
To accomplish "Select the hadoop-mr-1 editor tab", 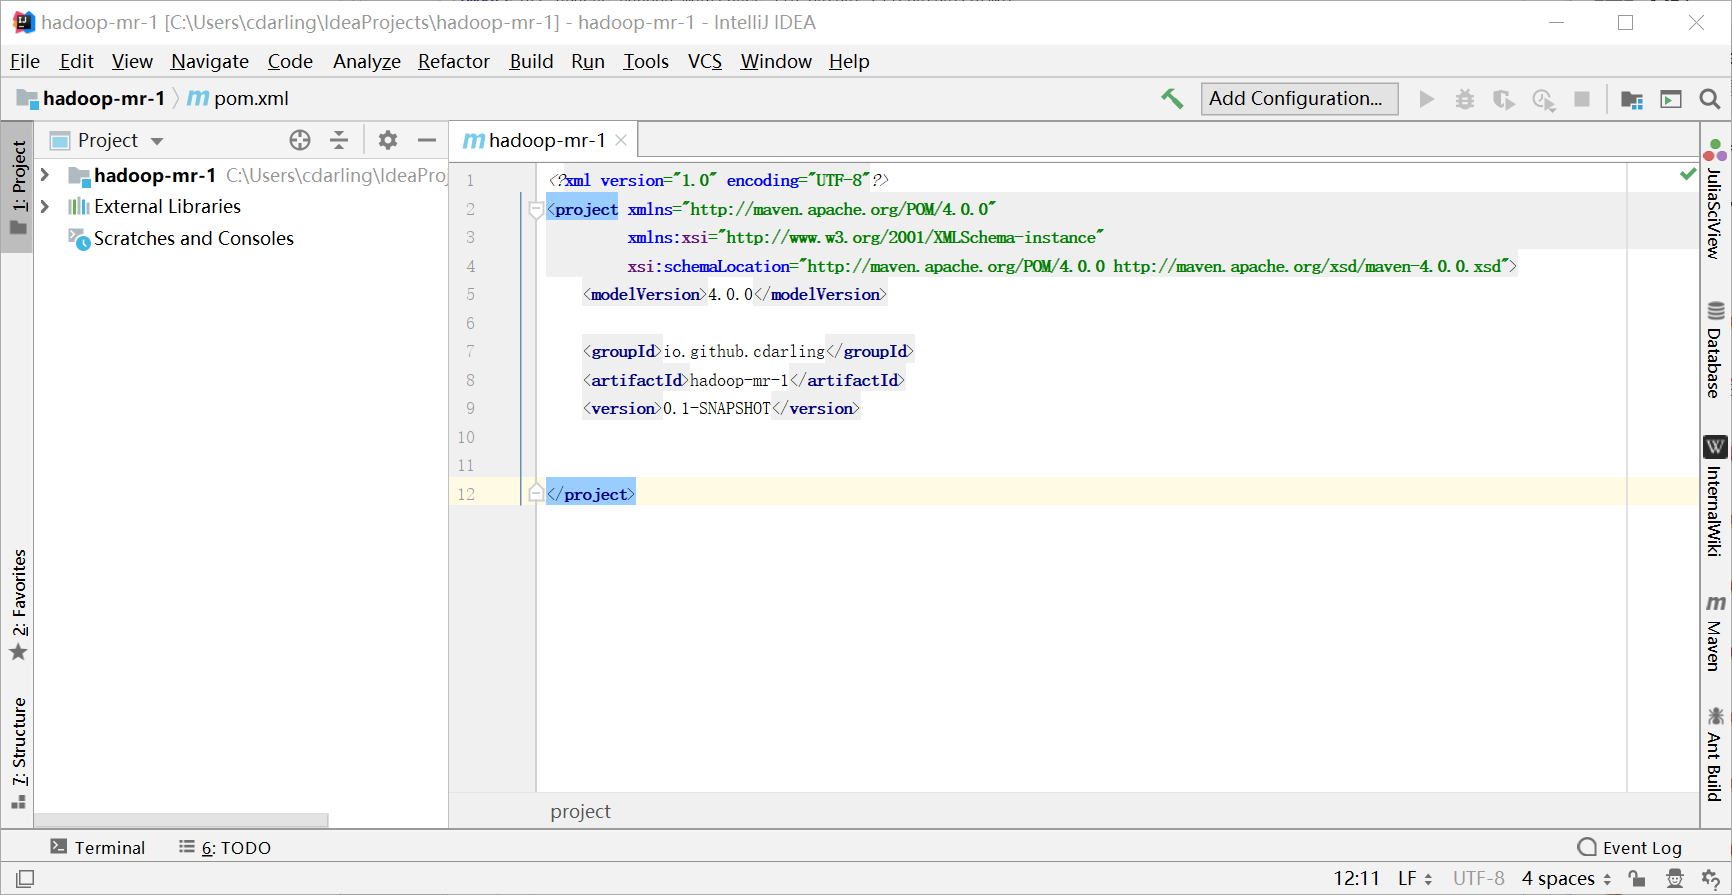I will (545, 140).
